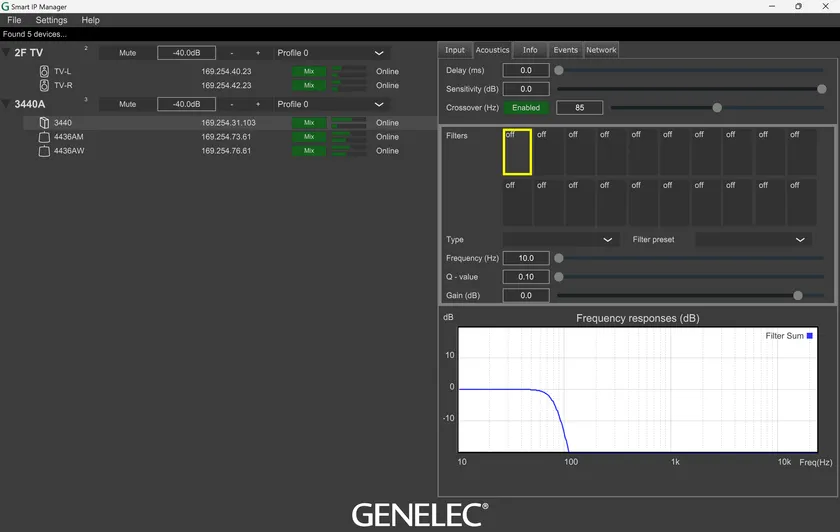Collapse the 3440A group tree
Viewport: 840px width, 532px height.
tap(7, 104)
